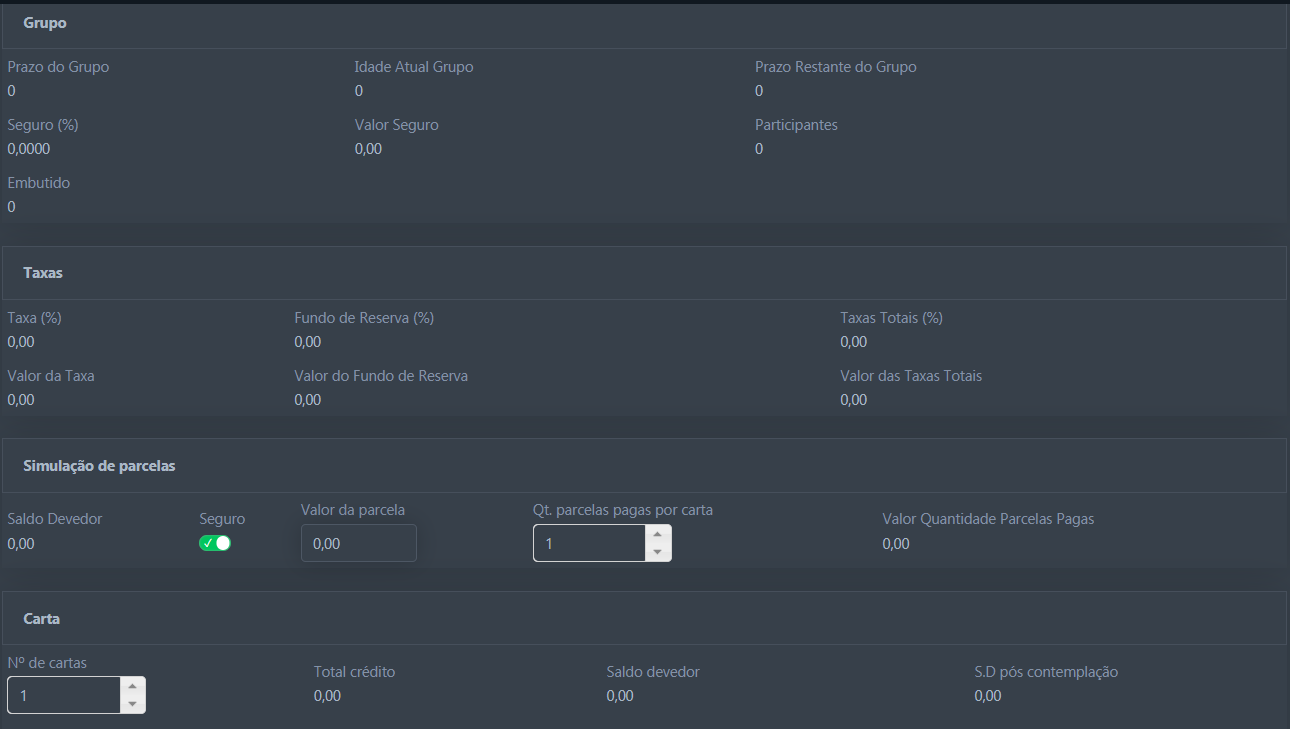The height and width of the screenshot is (729, 1290).
Task: Click the Valor Quantidade Parcelas Pagas label
Action: coord(988,519)
